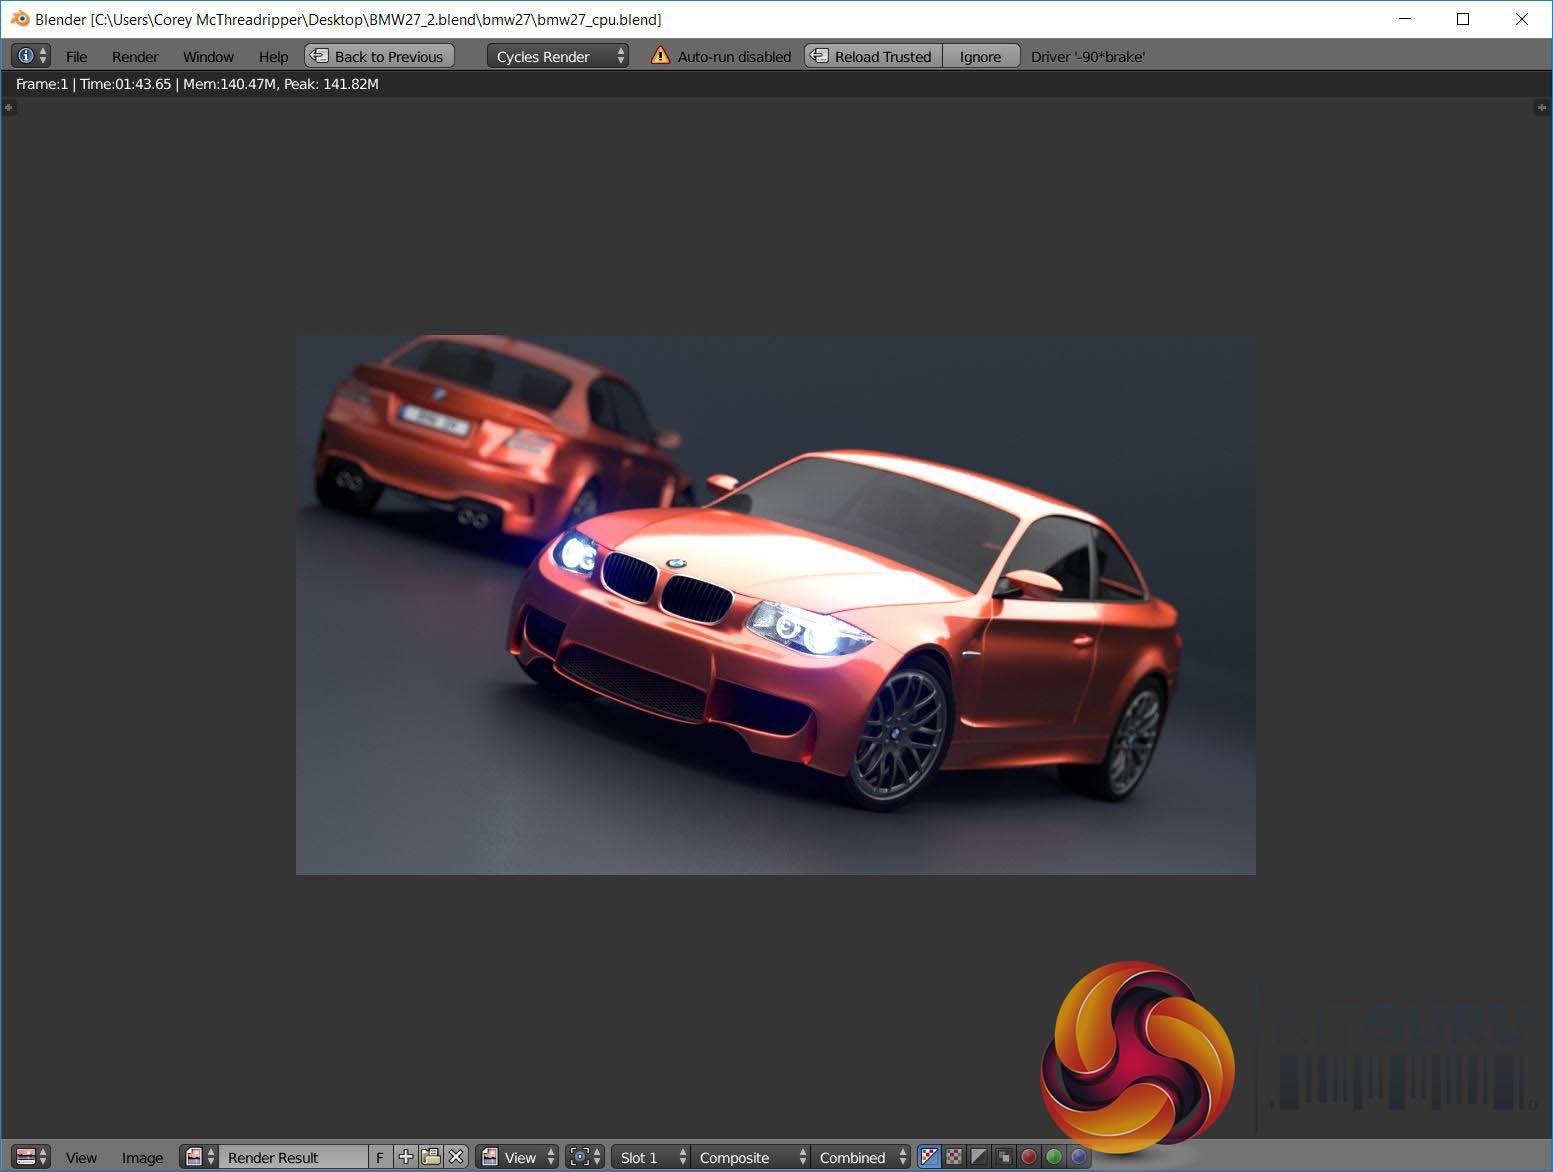The width and height of the screenshot is (1553, 1172).
Task: Toggle the F fake user button
Action: [380, 1157]
